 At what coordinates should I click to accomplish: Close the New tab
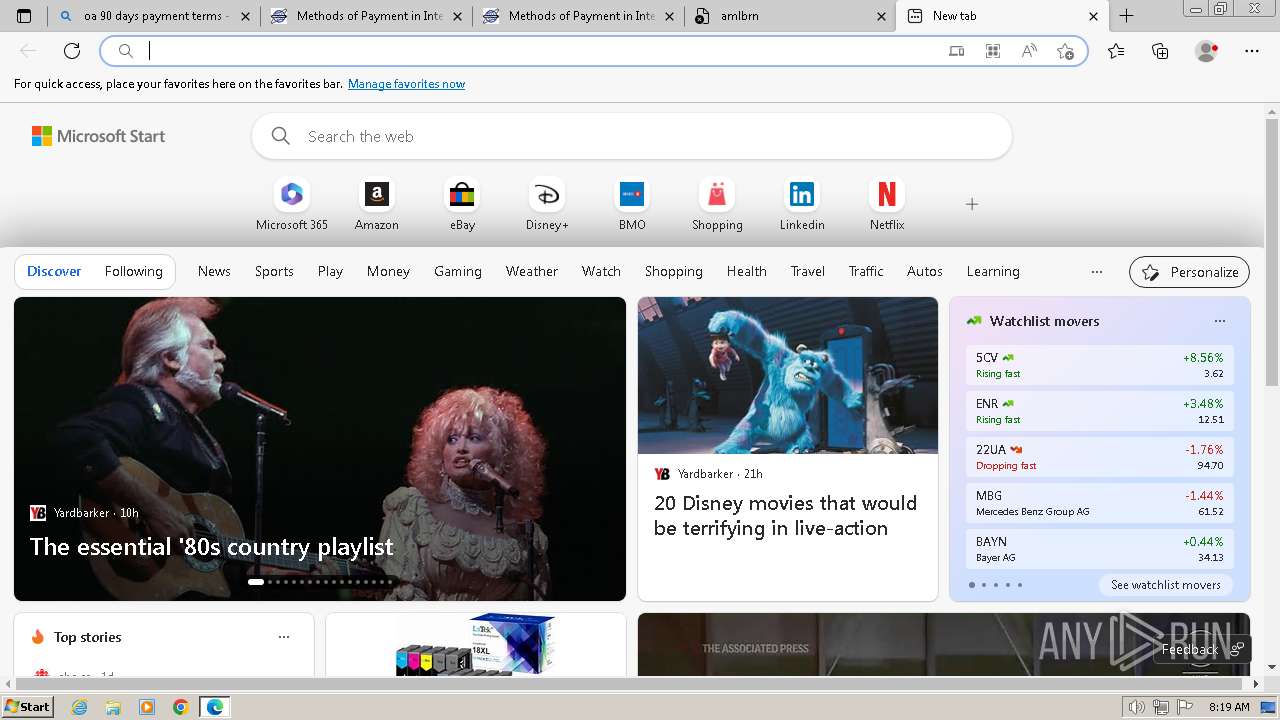click(1093, 16)
